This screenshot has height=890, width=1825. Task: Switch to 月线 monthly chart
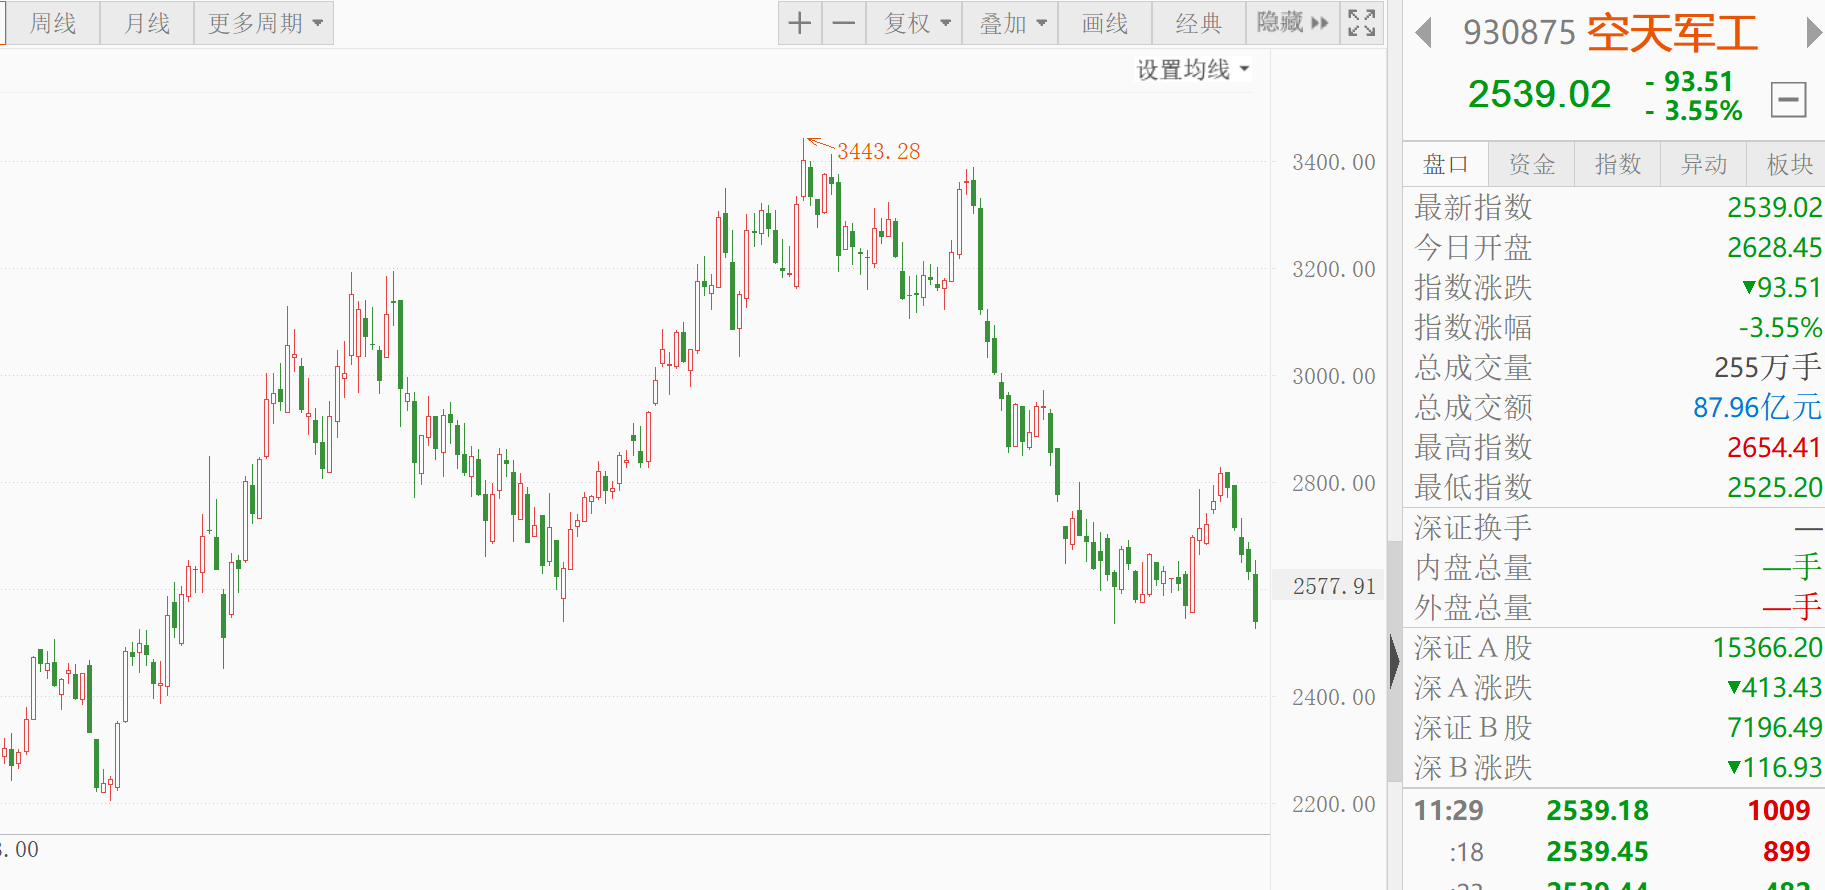point(147,23)
